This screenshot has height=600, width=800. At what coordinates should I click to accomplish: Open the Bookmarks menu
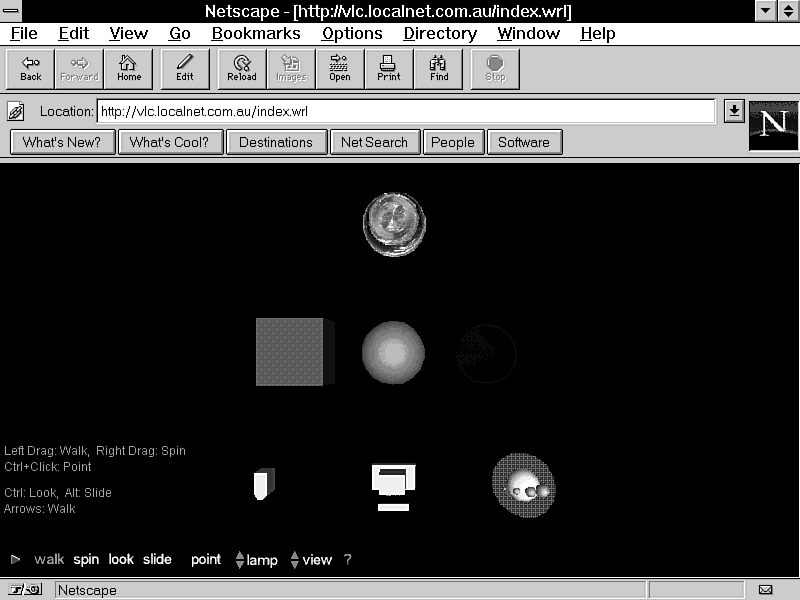pyautogui.click(x=256, y=33)
